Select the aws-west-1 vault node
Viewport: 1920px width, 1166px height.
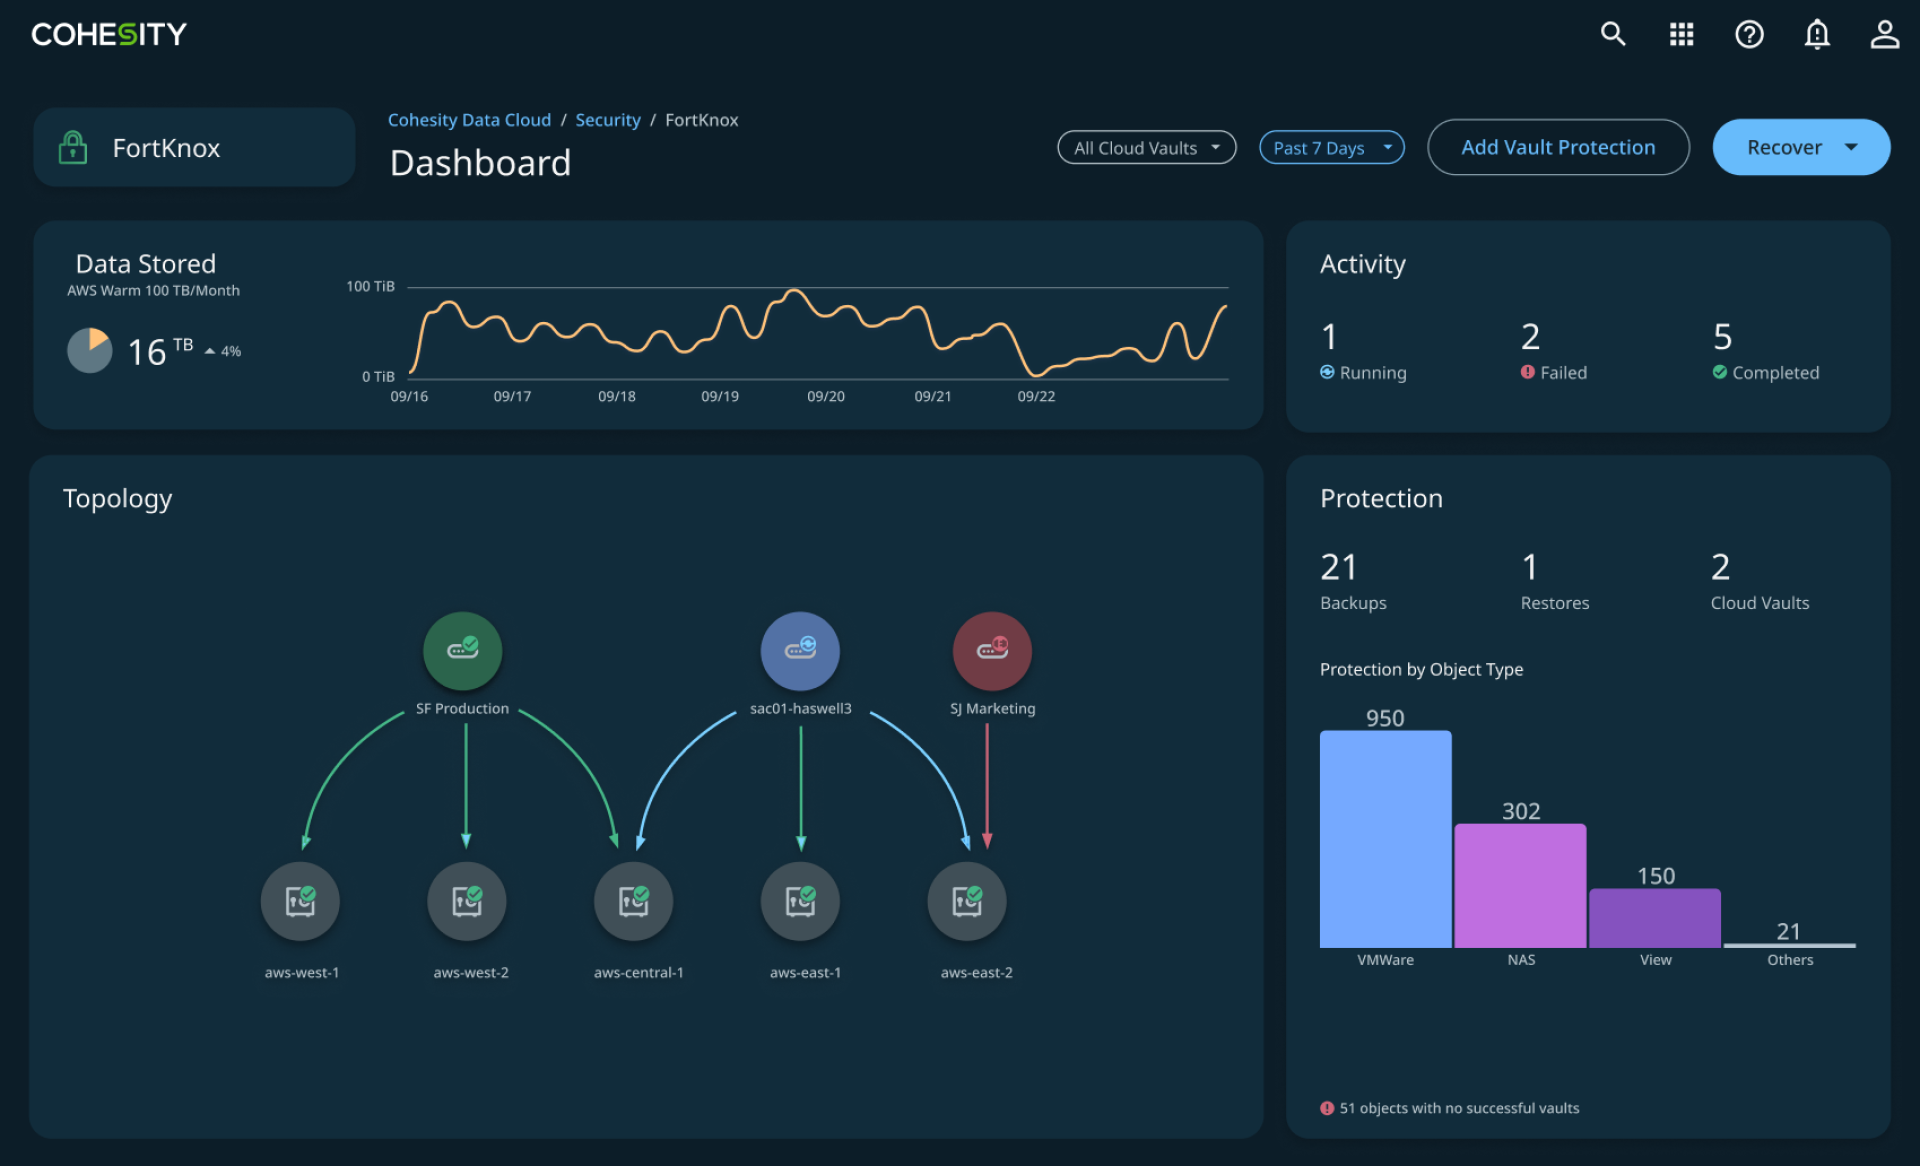300,901
